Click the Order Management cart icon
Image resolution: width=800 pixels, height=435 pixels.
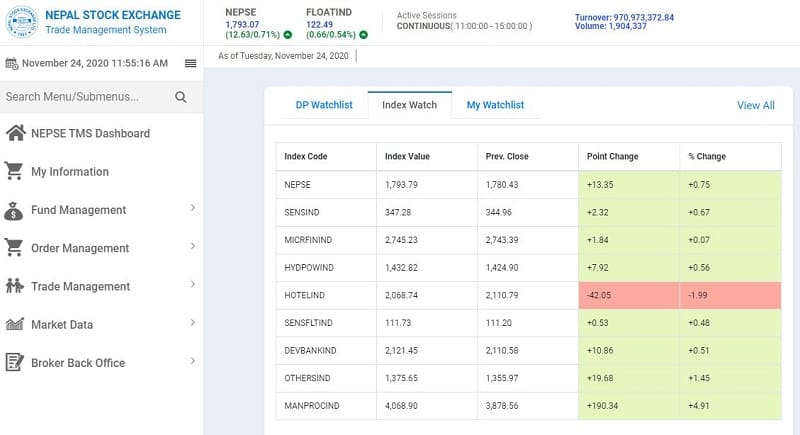point(15,248)
